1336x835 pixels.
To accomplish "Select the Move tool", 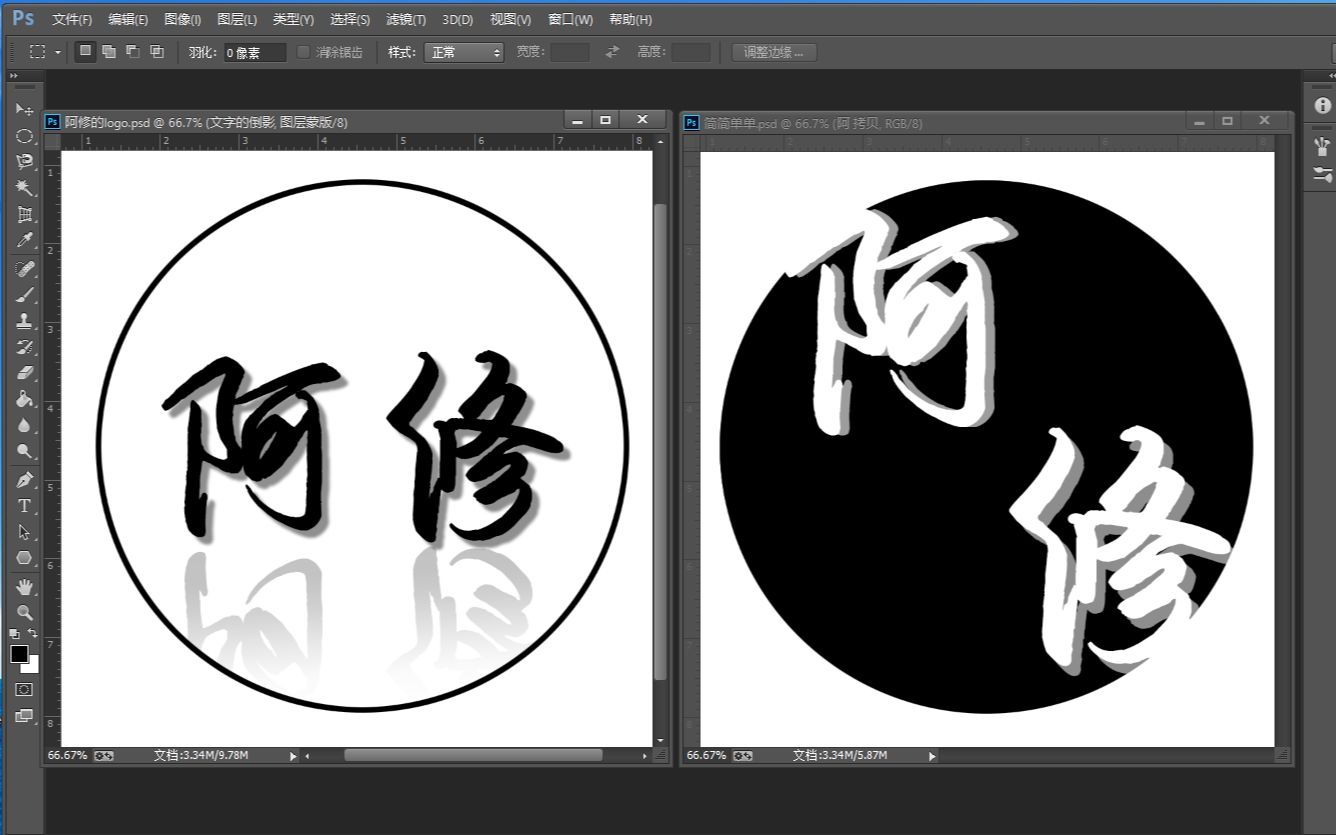I will pos(24,107).
